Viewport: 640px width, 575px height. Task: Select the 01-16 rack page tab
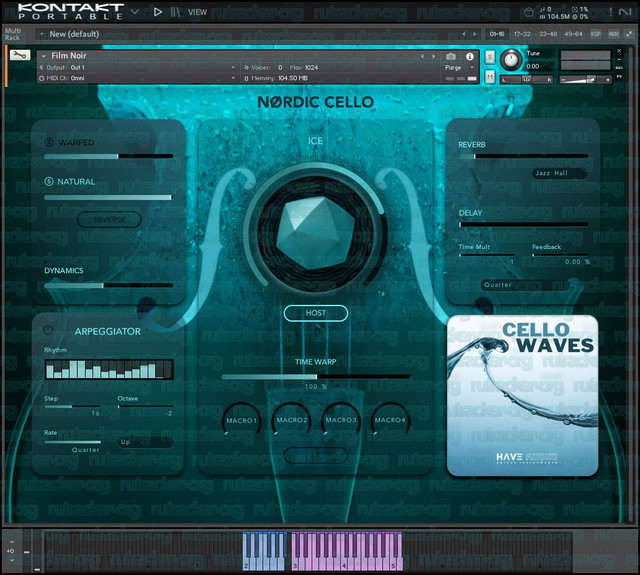(497, 34)
